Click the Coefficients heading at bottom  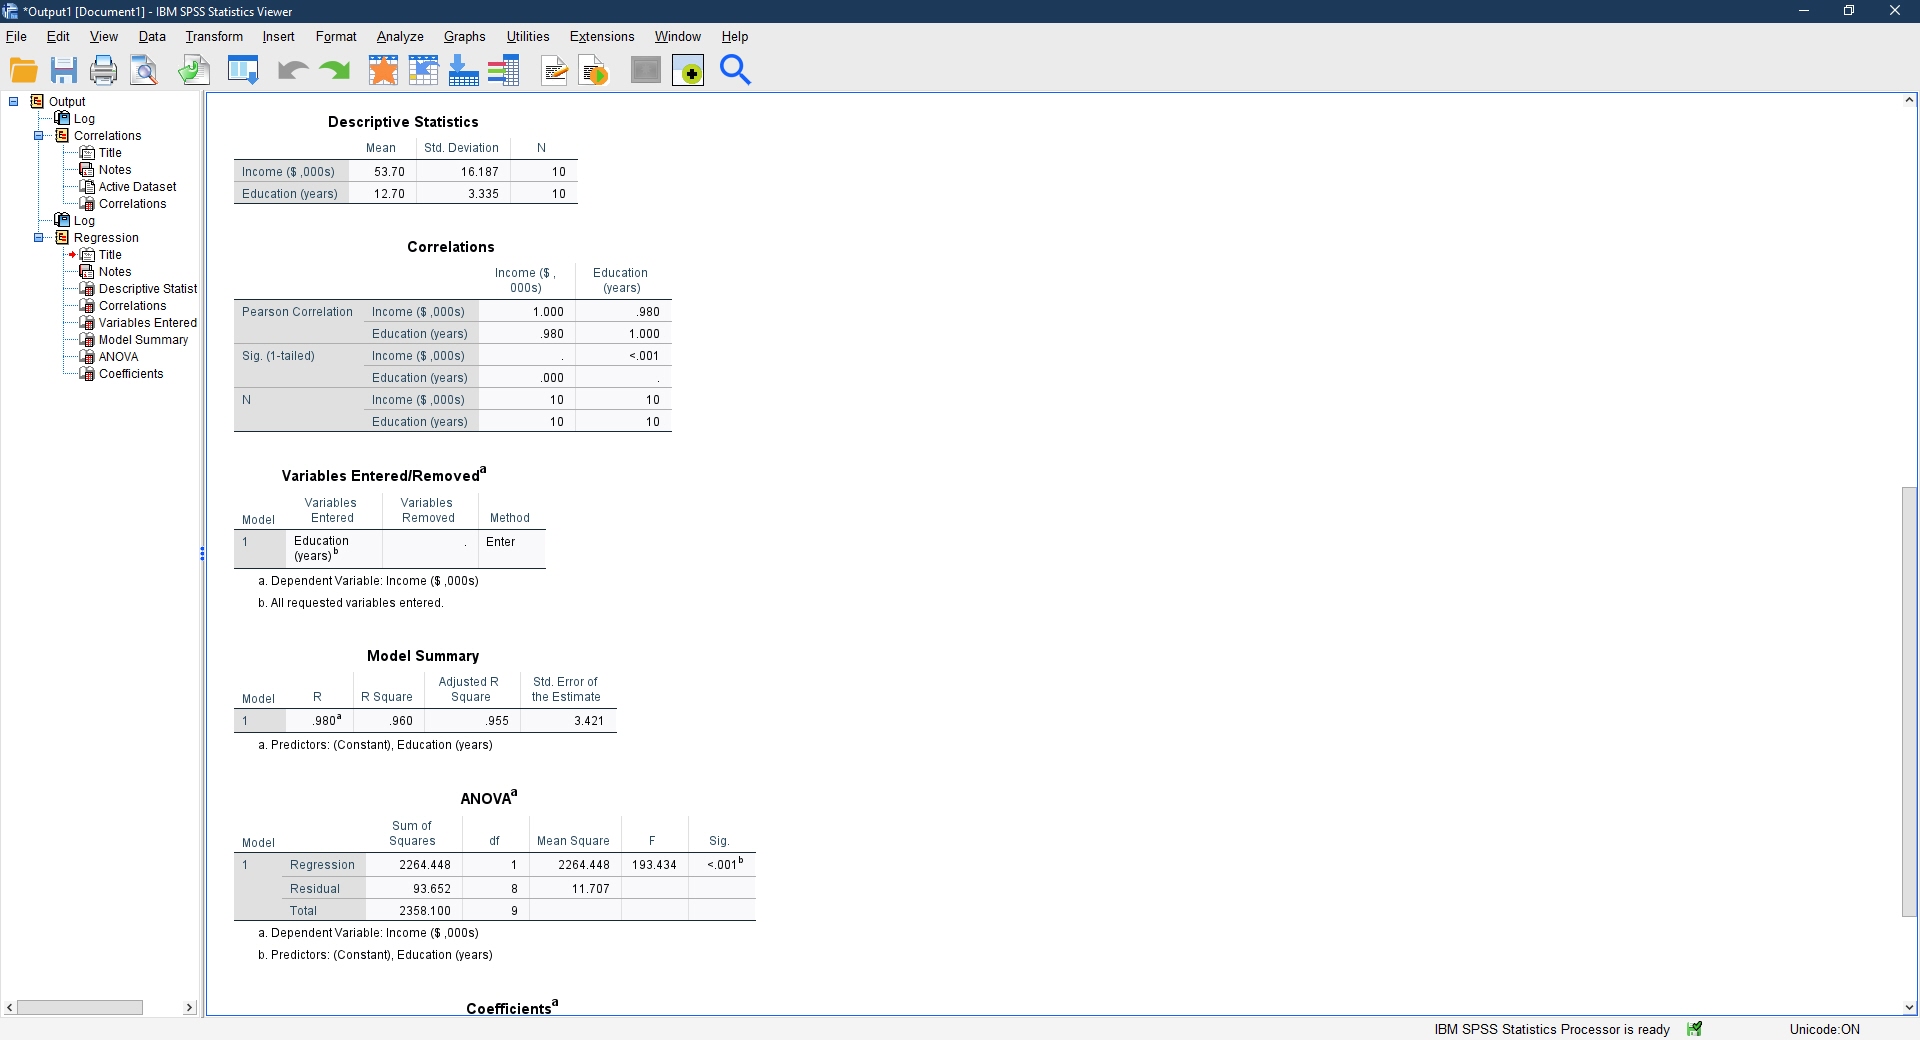click(512, 1008)
